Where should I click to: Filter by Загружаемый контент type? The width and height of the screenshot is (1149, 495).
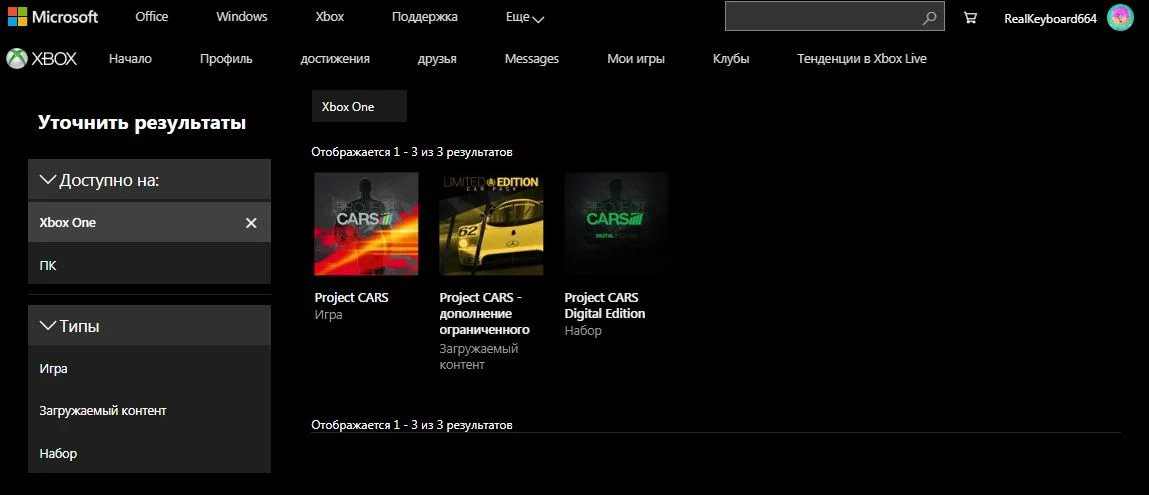tap(149, 411)
